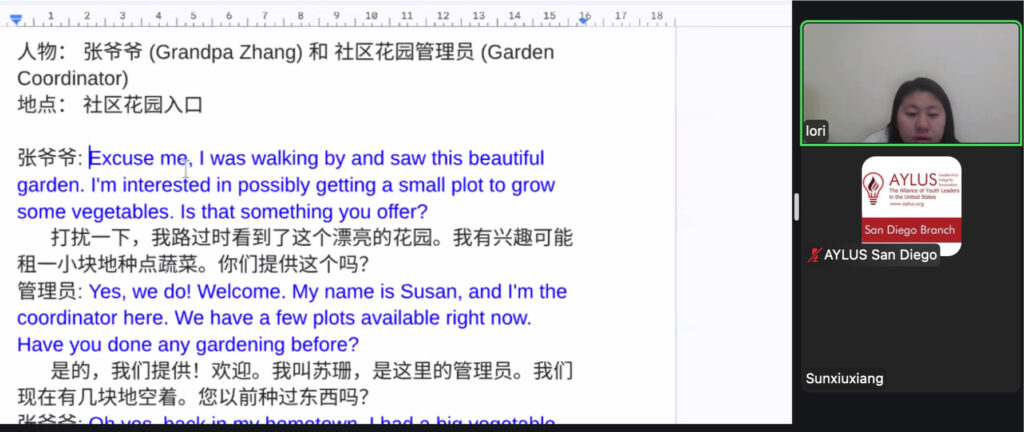
Task: Click the '管理员:' speaker label
Action: point(48,292)
